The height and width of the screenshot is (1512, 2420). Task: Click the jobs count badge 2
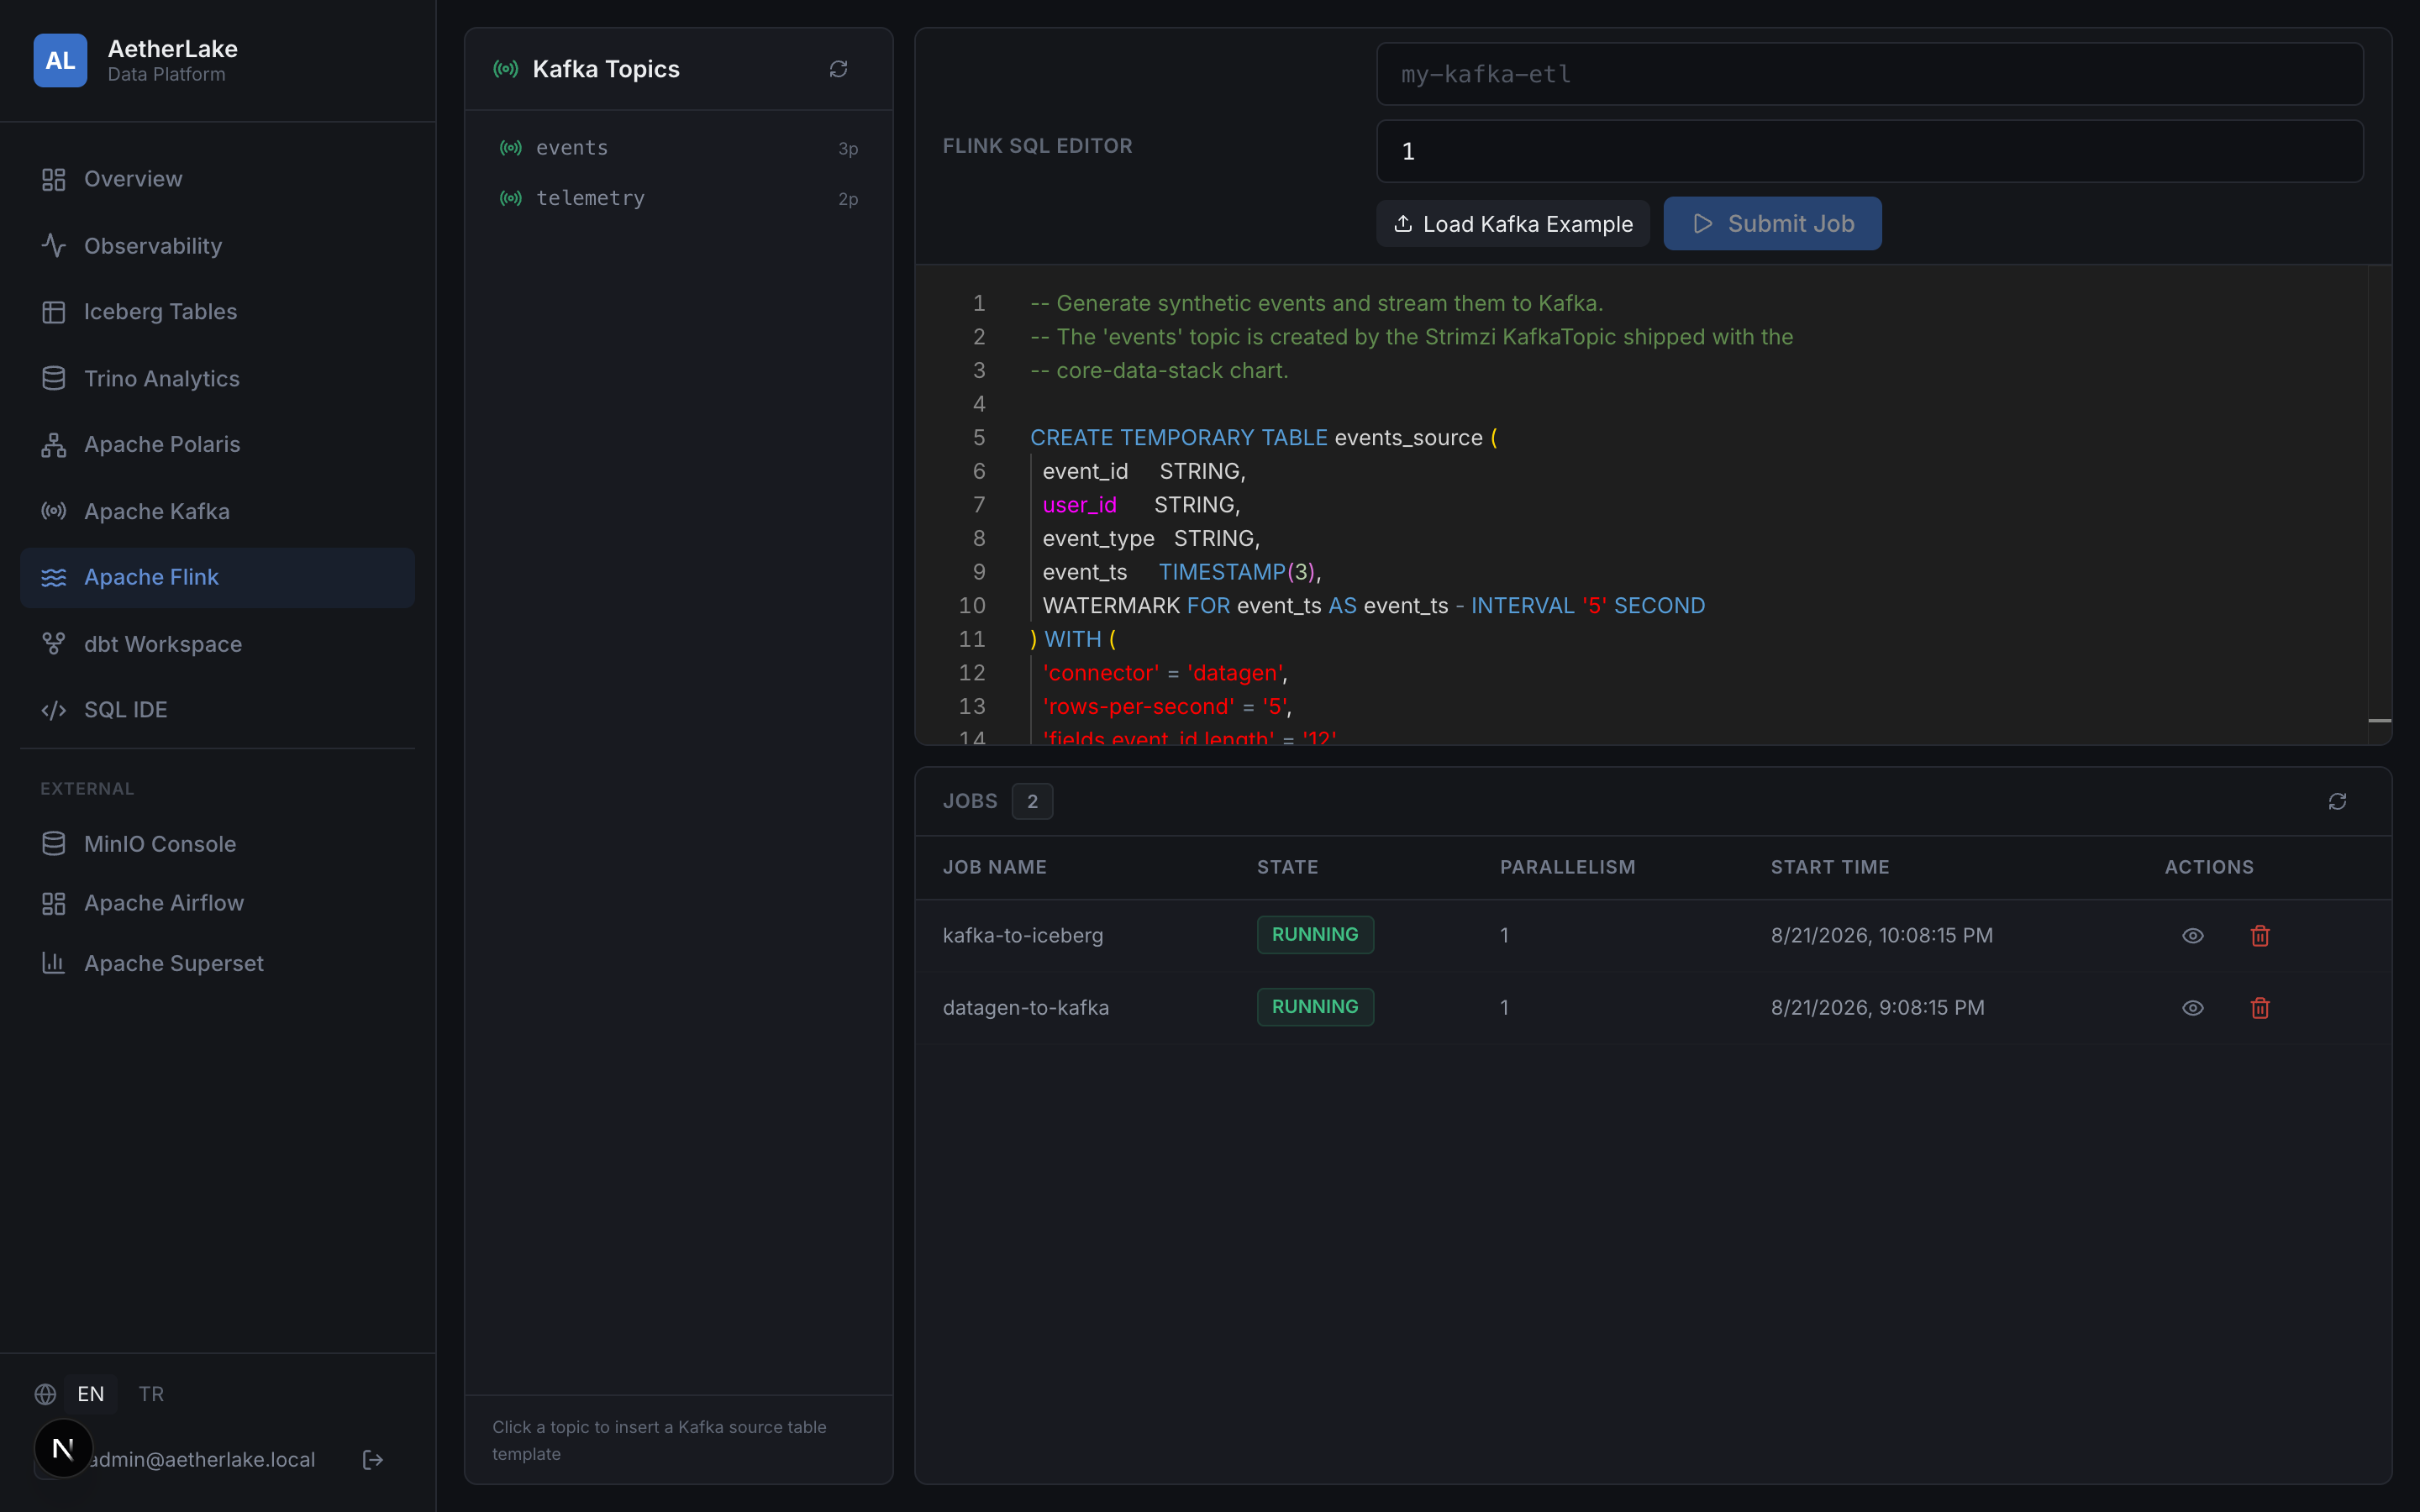pyautogui.click(x=1032, y=801)
